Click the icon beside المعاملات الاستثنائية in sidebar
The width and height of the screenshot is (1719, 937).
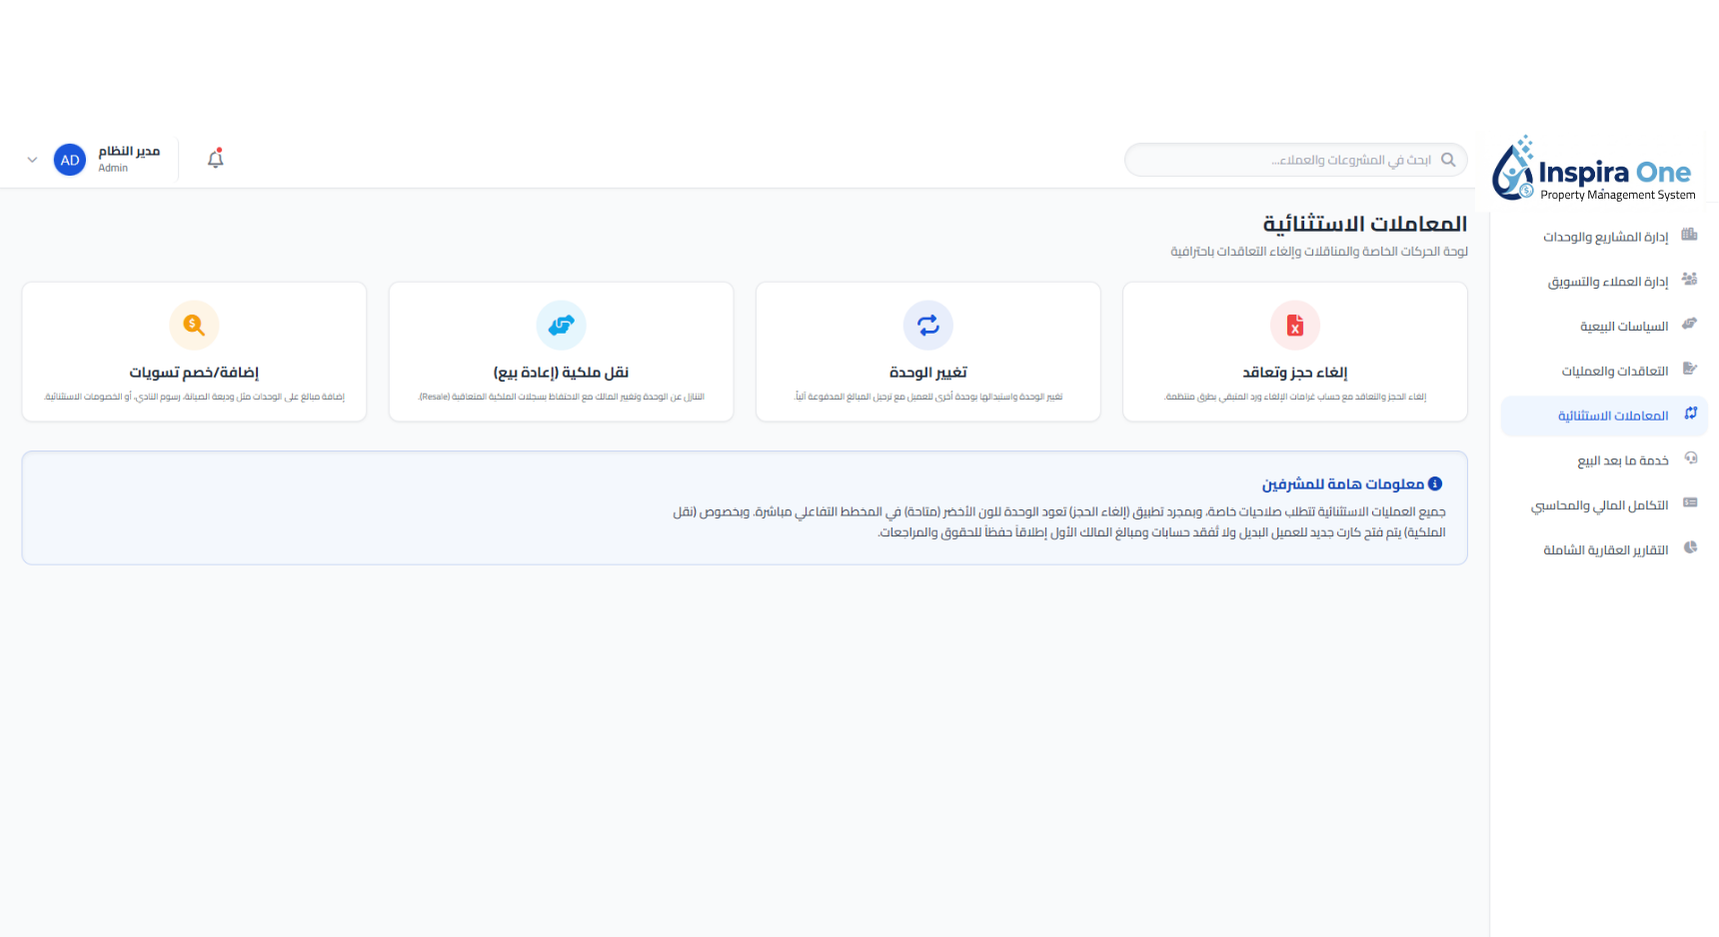(1691, 414)
